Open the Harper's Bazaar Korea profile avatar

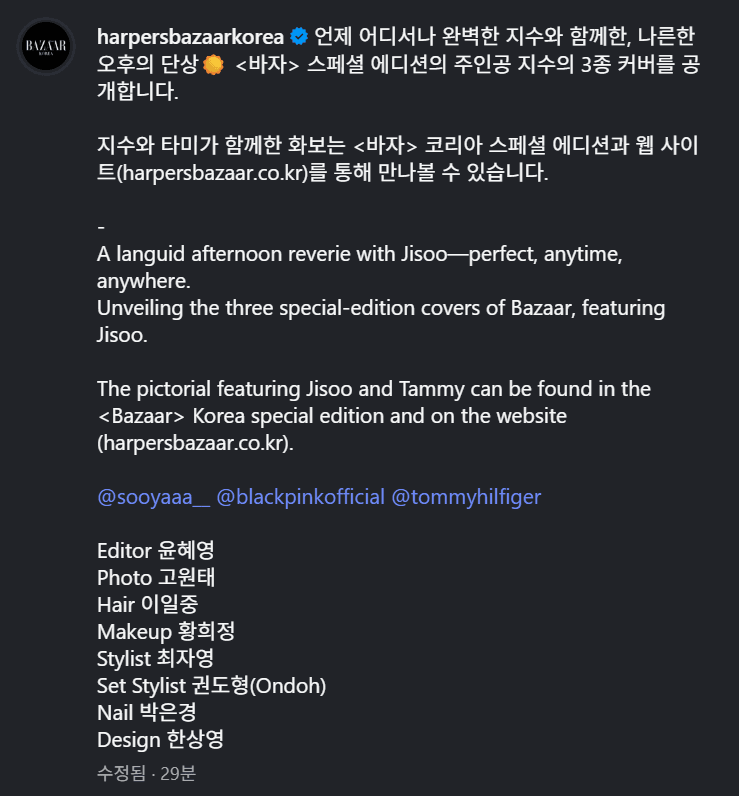46,47
